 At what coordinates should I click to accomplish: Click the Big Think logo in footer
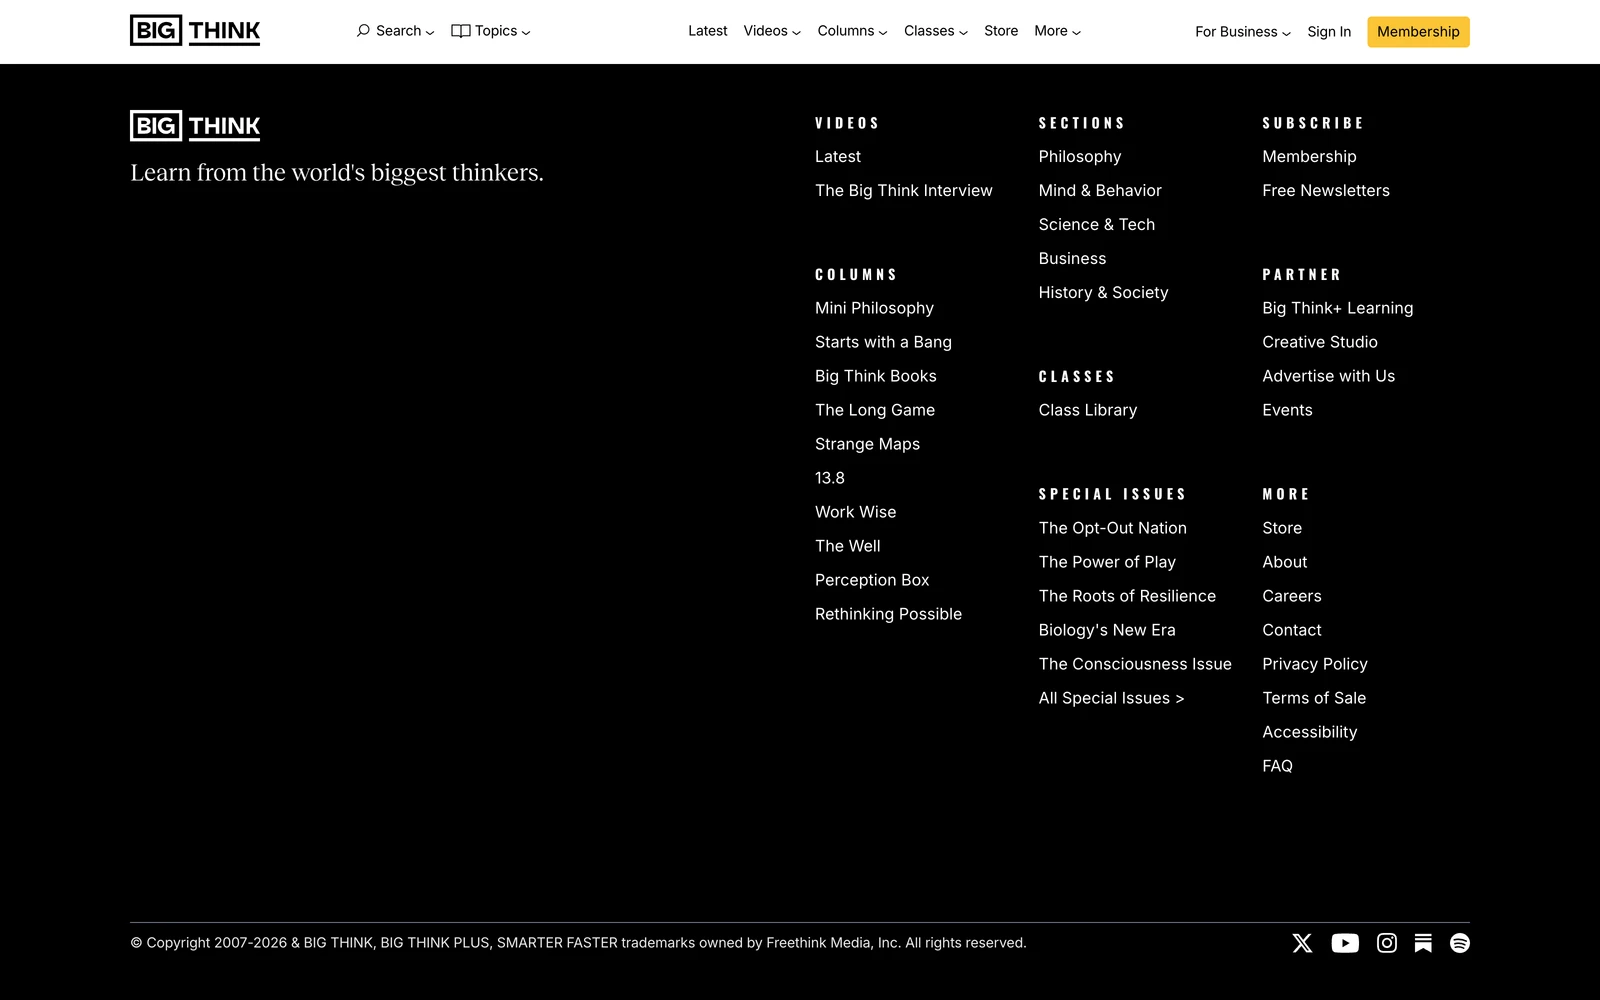pyautogui.click(x=195, y=126)
